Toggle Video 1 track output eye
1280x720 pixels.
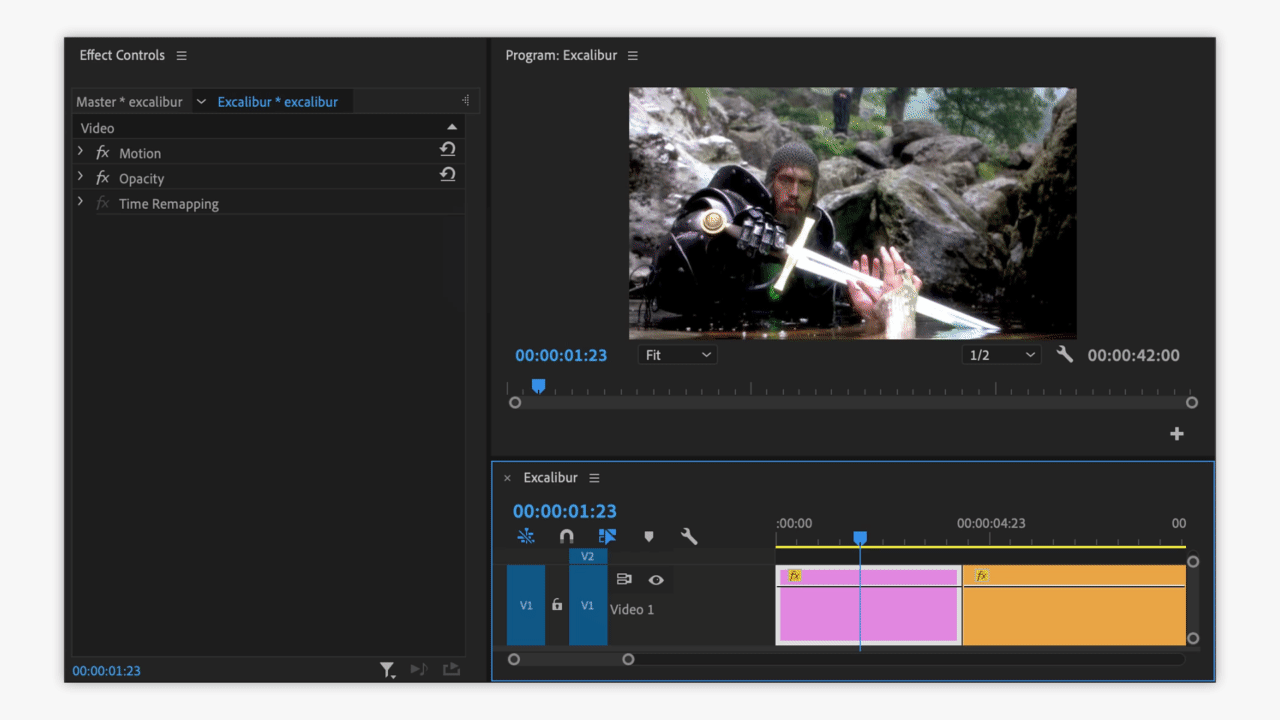click(x=656, y=580)
